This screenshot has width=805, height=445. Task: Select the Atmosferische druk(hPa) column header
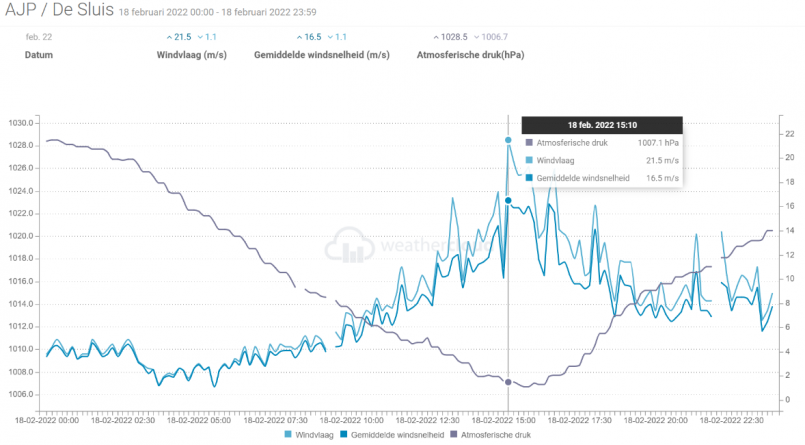click(470, 56)
